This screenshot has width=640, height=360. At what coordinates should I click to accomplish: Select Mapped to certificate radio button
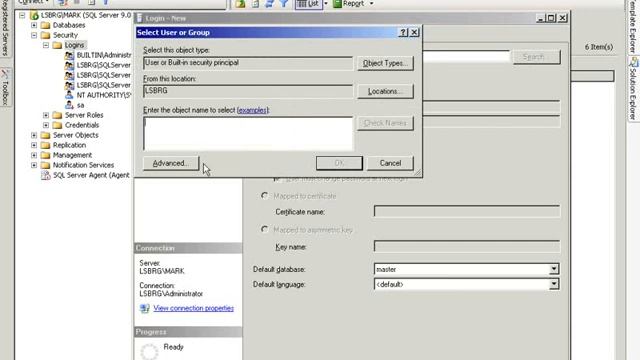(264, 196)
